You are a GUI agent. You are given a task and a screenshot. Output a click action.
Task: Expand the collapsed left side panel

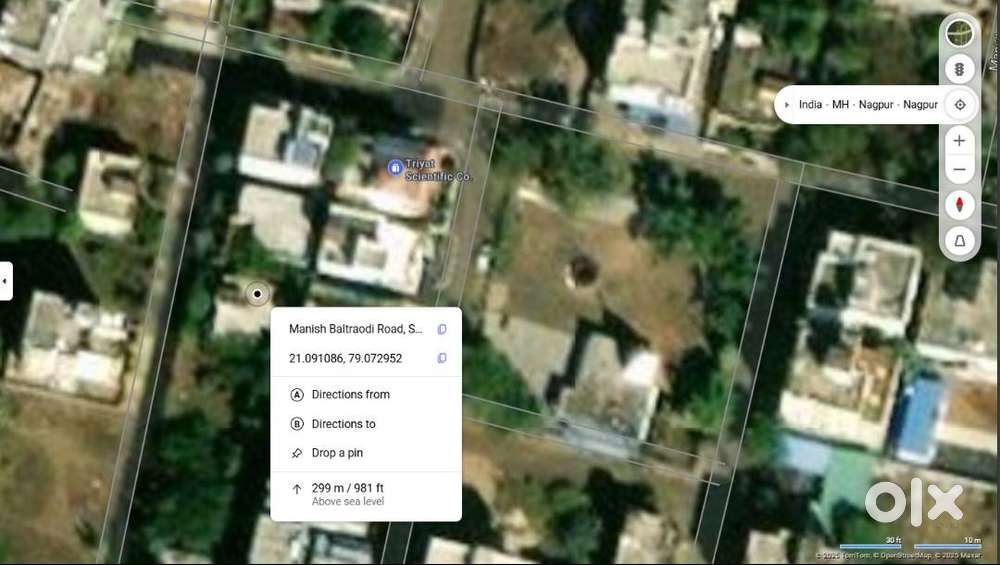coord(5,281)
